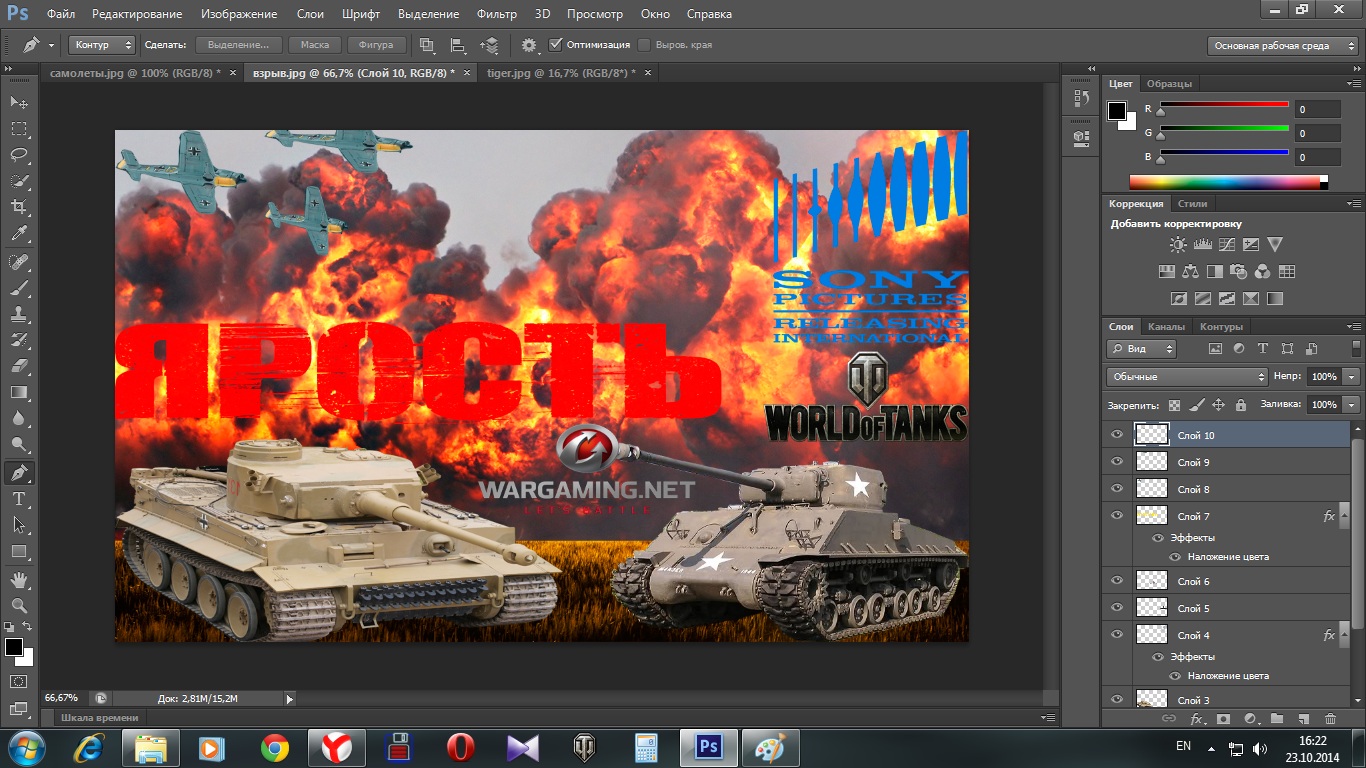Select the Hand tool
The width and height of the screenshot is (1366, 768).
18,579
